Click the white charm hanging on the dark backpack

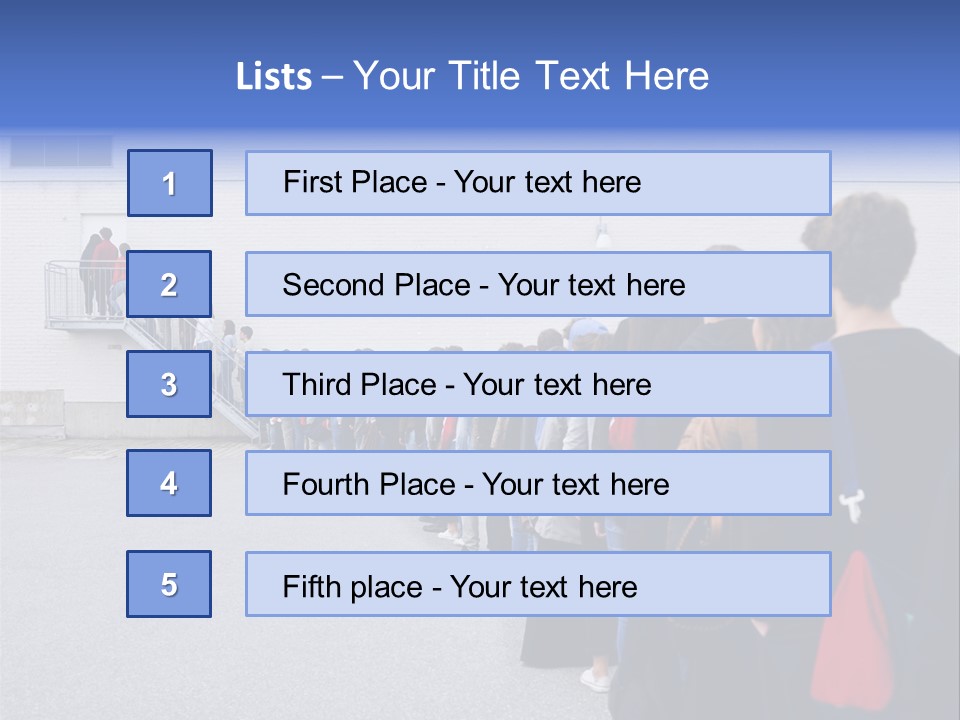pos(850,506)
